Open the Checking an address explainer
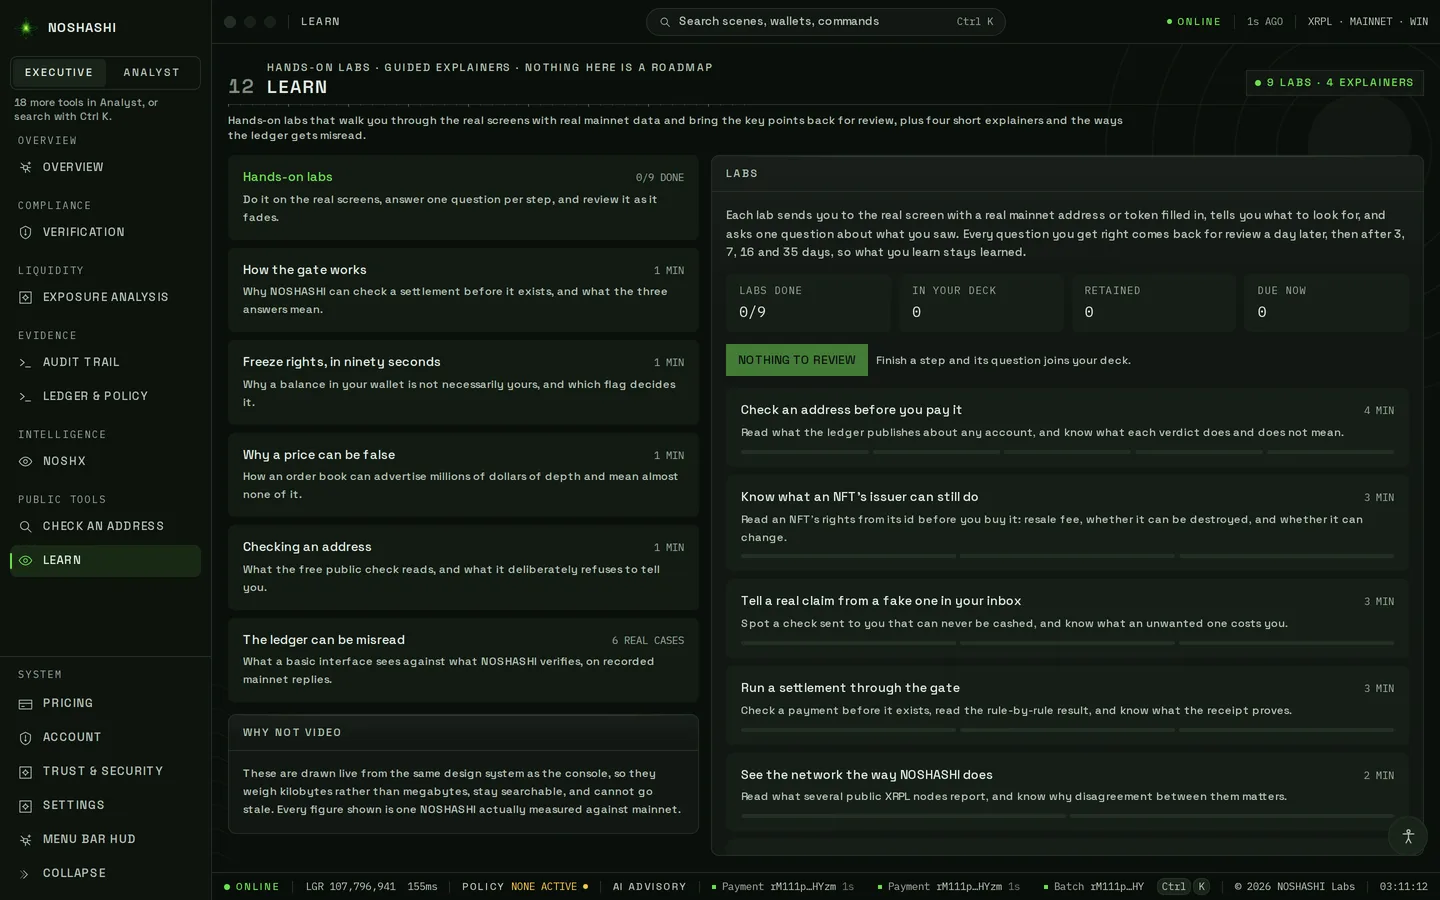Screen dimensions: 1440x900 463,567
